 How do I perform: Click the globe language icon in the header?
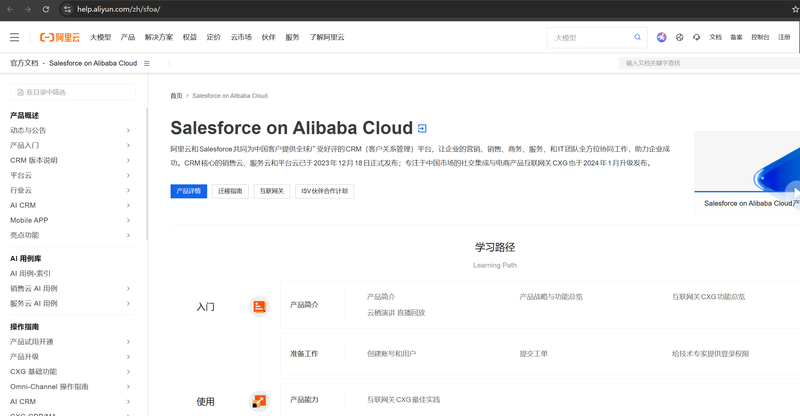[x=679, y=37]
